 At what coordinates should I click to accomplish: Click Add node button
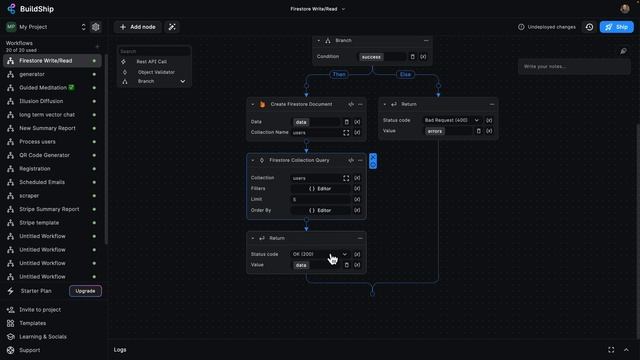138,27
